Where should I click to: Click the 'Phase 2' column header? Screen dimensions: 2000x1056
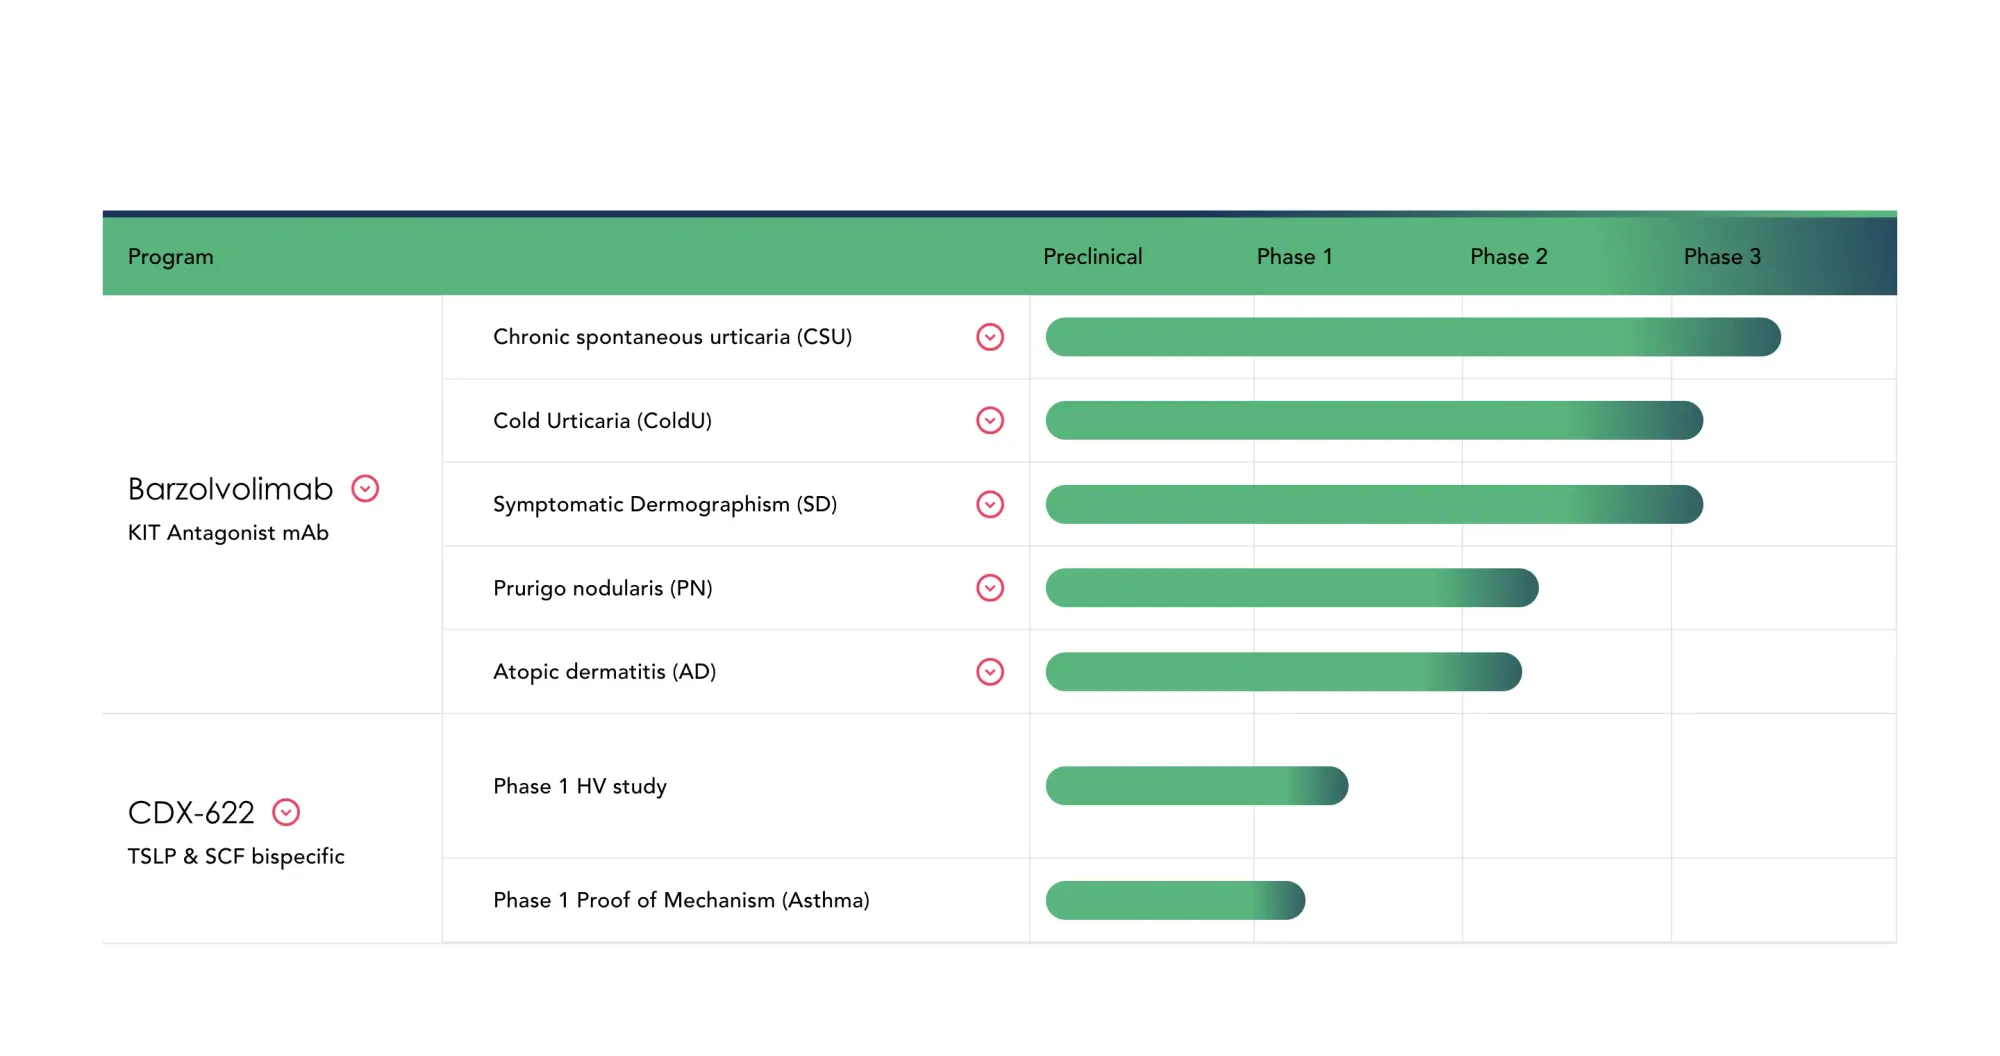pos(1508,257)
